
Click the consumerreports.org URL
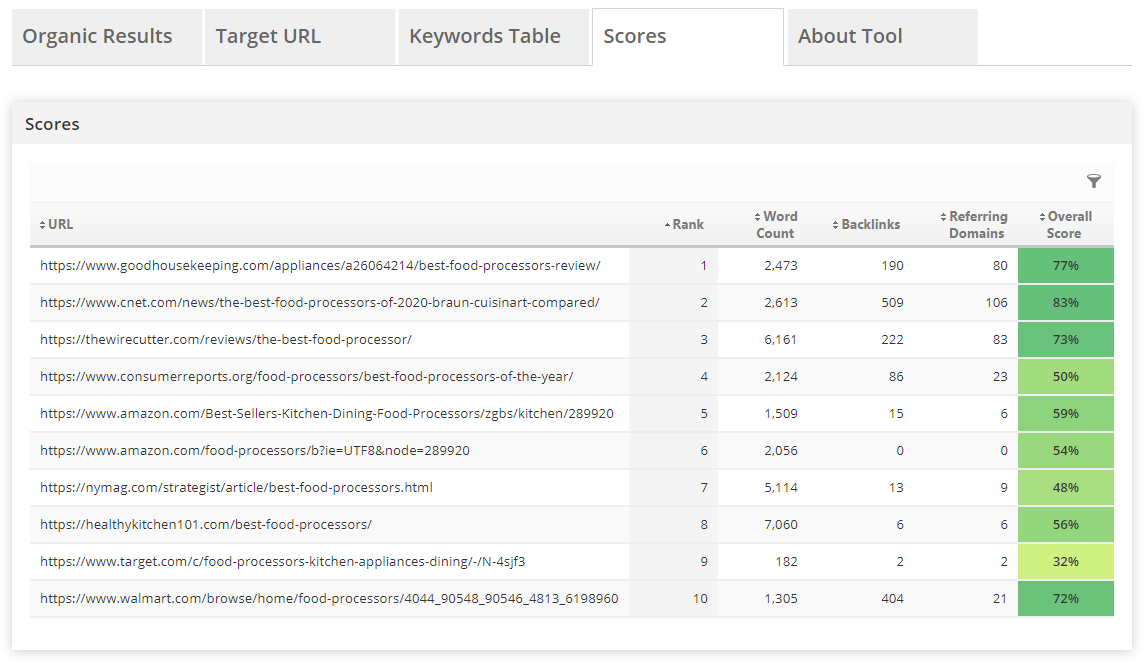pyautogui.click(x=306, y=377)
